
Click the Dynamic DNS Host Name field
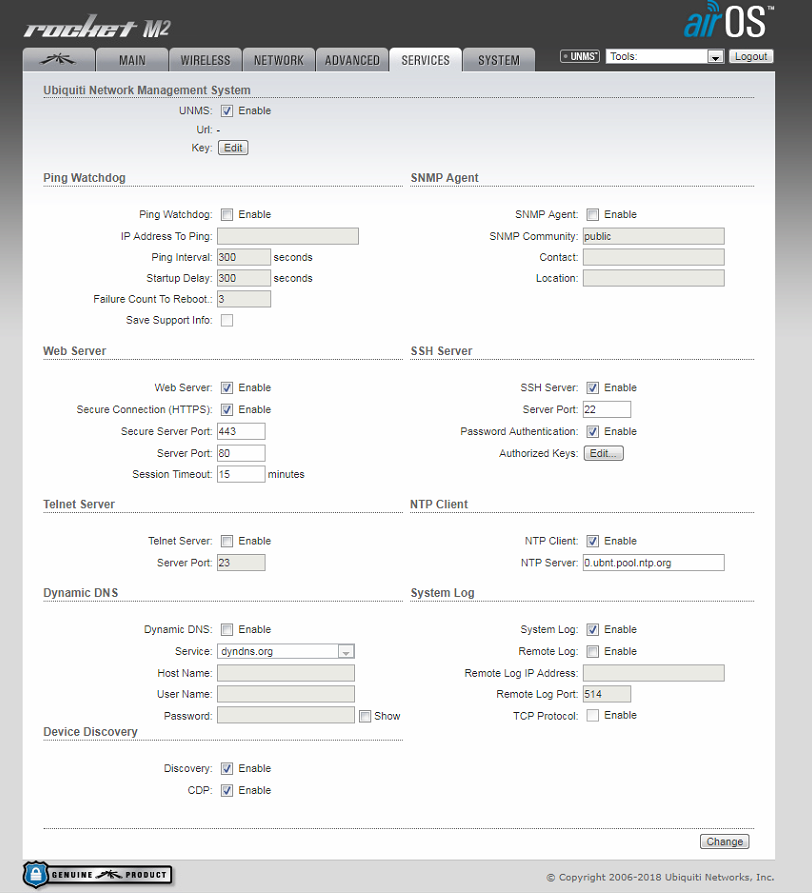click(x=286, y=673)
